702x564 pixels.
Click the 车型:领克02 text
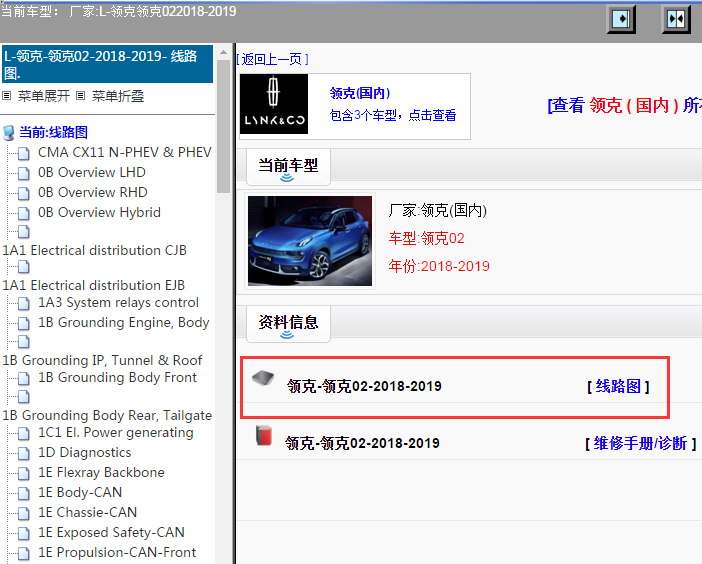point(427,238)
